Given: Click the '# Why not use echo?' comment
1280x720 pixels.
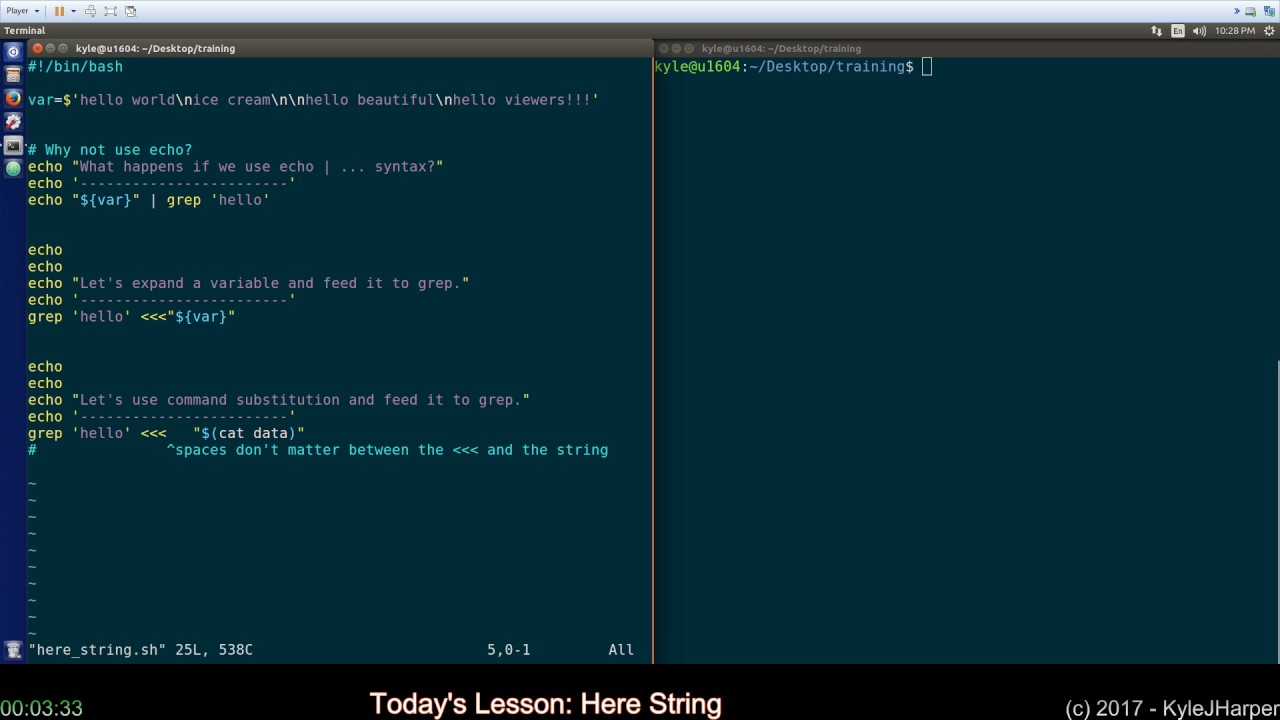Looking at the screenshot, I should click(x=110, y=150).
